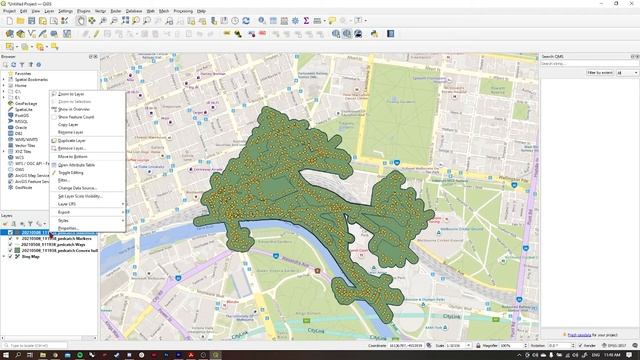Open Select Features tool dropdown arrow

coord(17,47)
